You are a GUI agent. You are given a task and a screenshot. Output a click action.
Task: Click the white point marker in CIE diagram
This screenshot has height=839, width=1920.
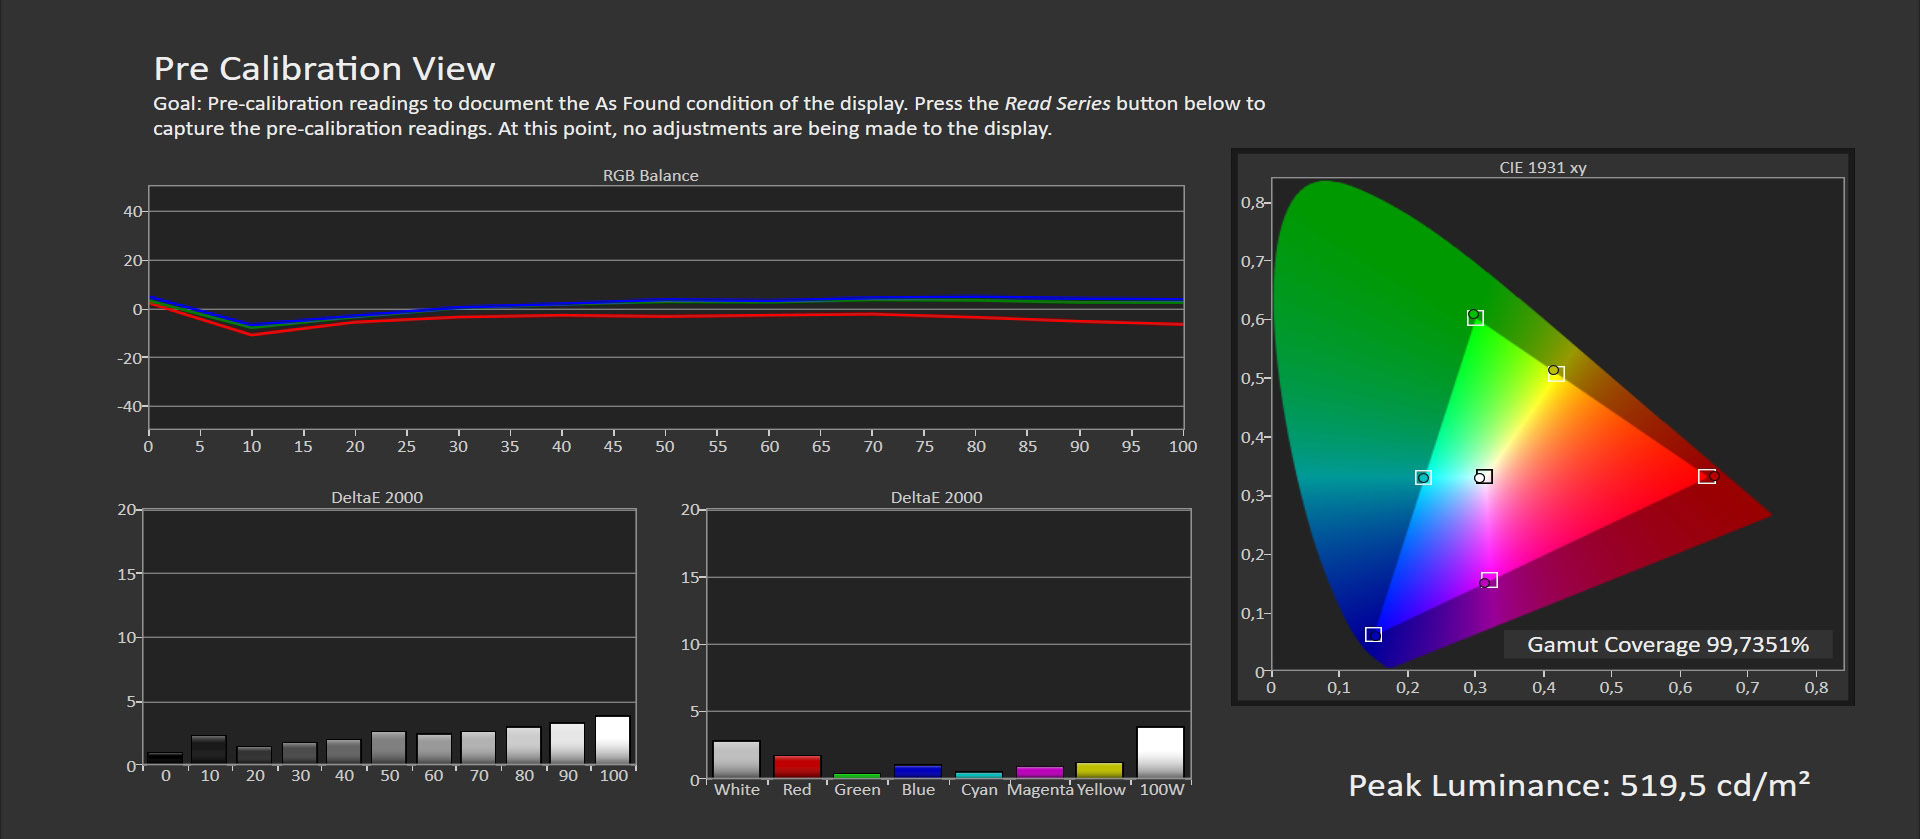tap(1483, 477)
